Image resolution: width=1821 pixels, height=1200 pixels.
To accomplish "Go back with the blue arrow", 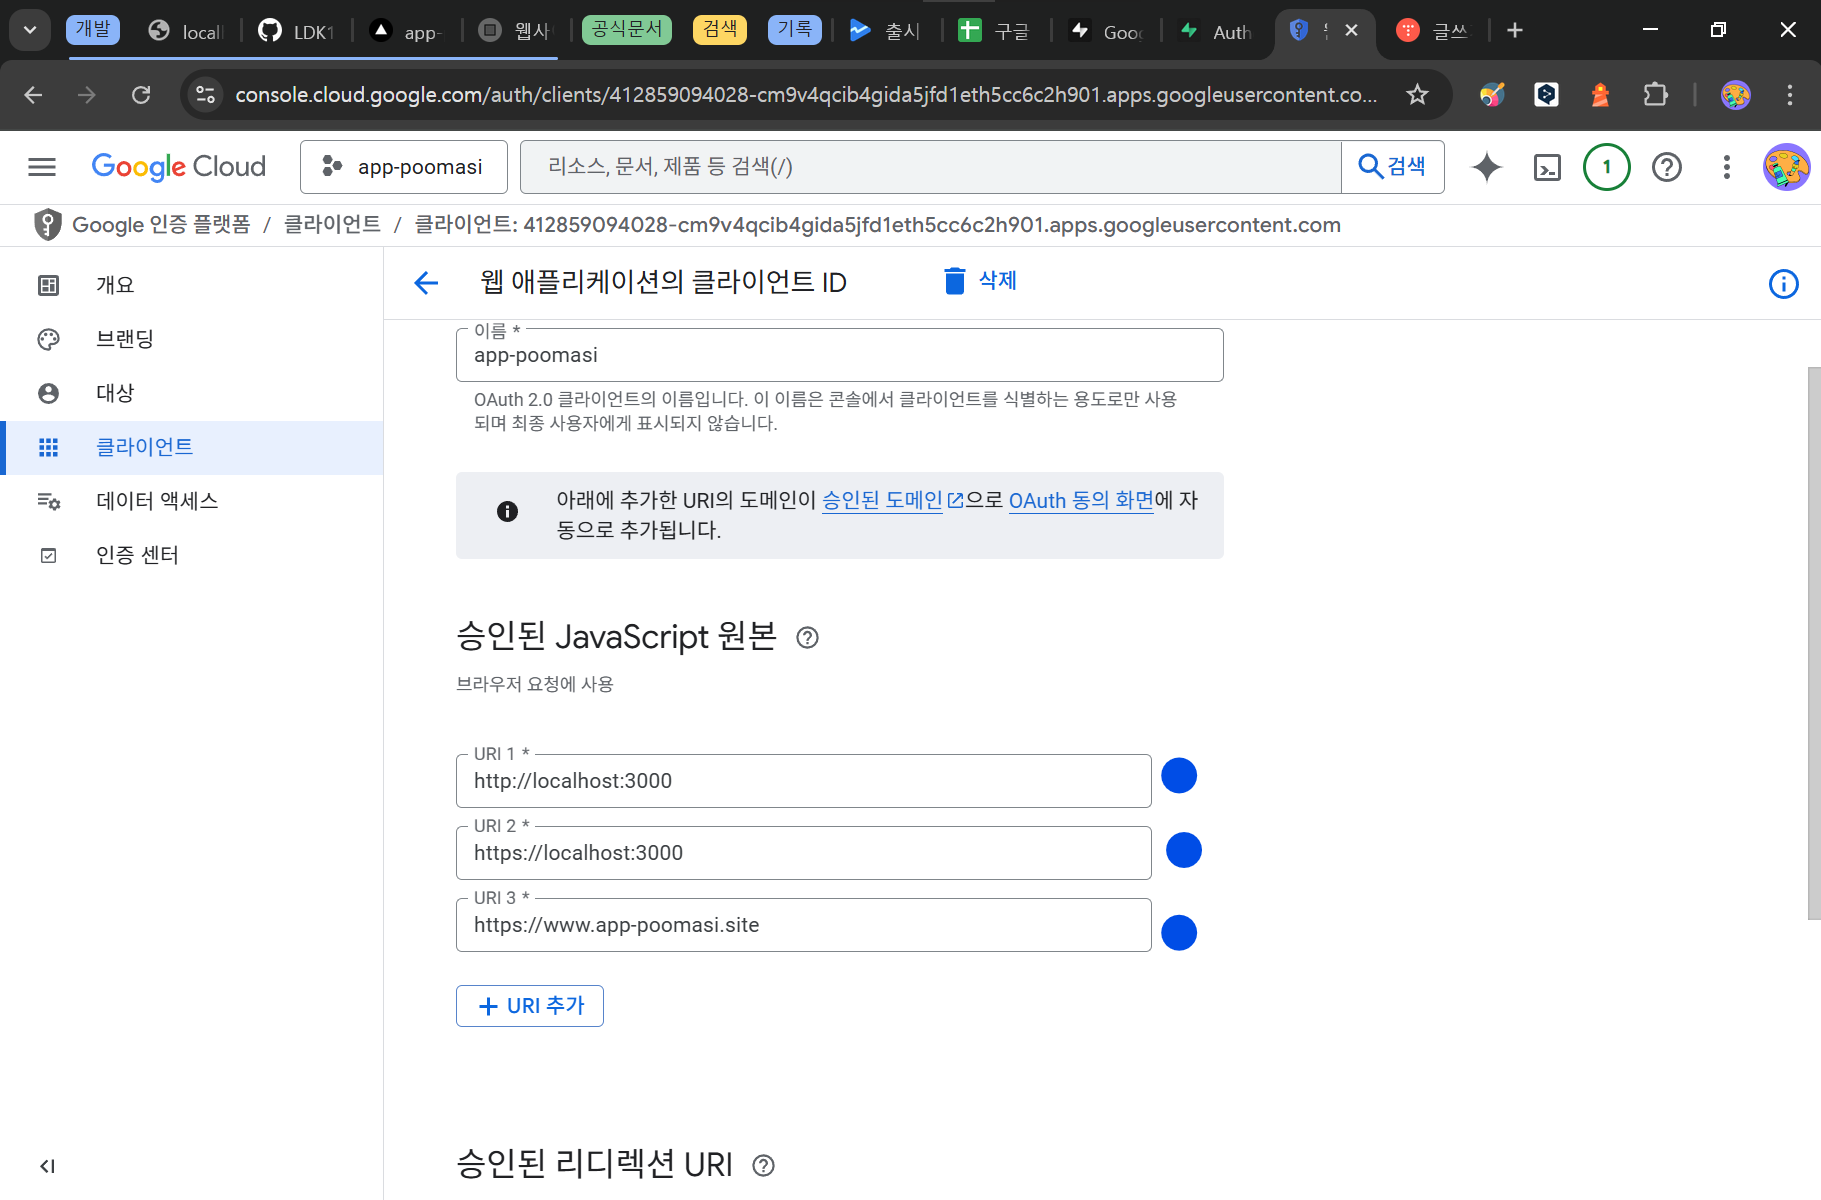I will coord(426,283).
